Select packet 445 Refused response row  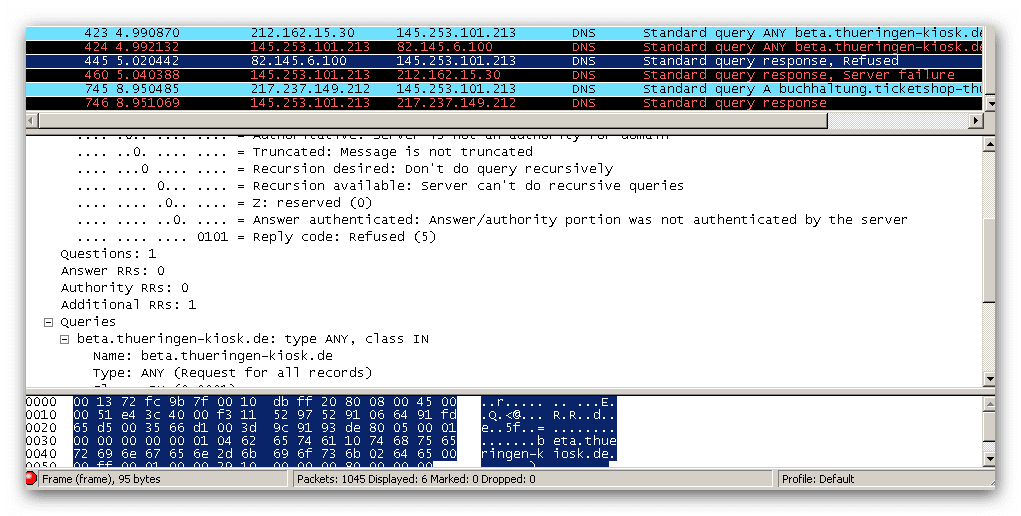(x=503, y=61)
